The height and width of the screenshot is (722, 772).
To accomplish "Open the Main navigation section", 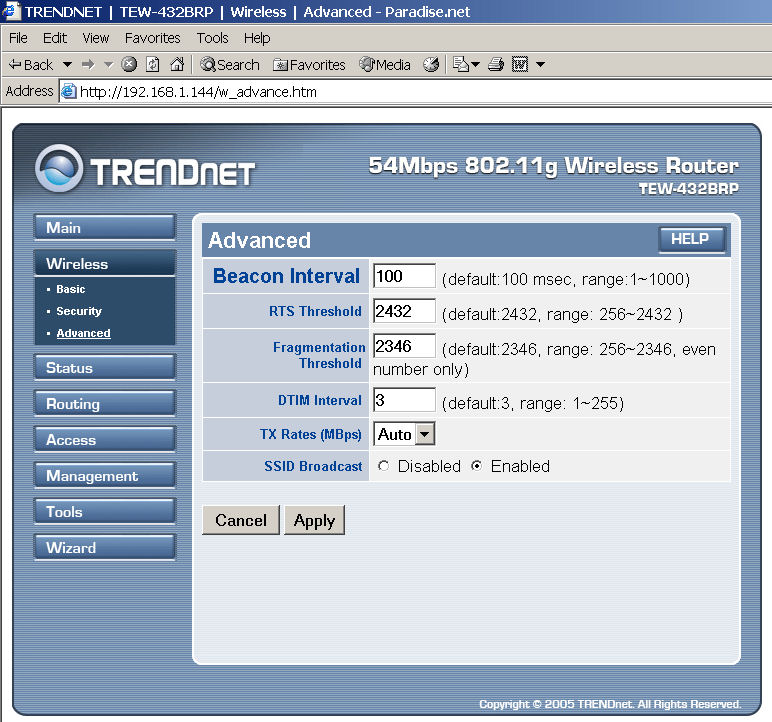I will [104, 228].
